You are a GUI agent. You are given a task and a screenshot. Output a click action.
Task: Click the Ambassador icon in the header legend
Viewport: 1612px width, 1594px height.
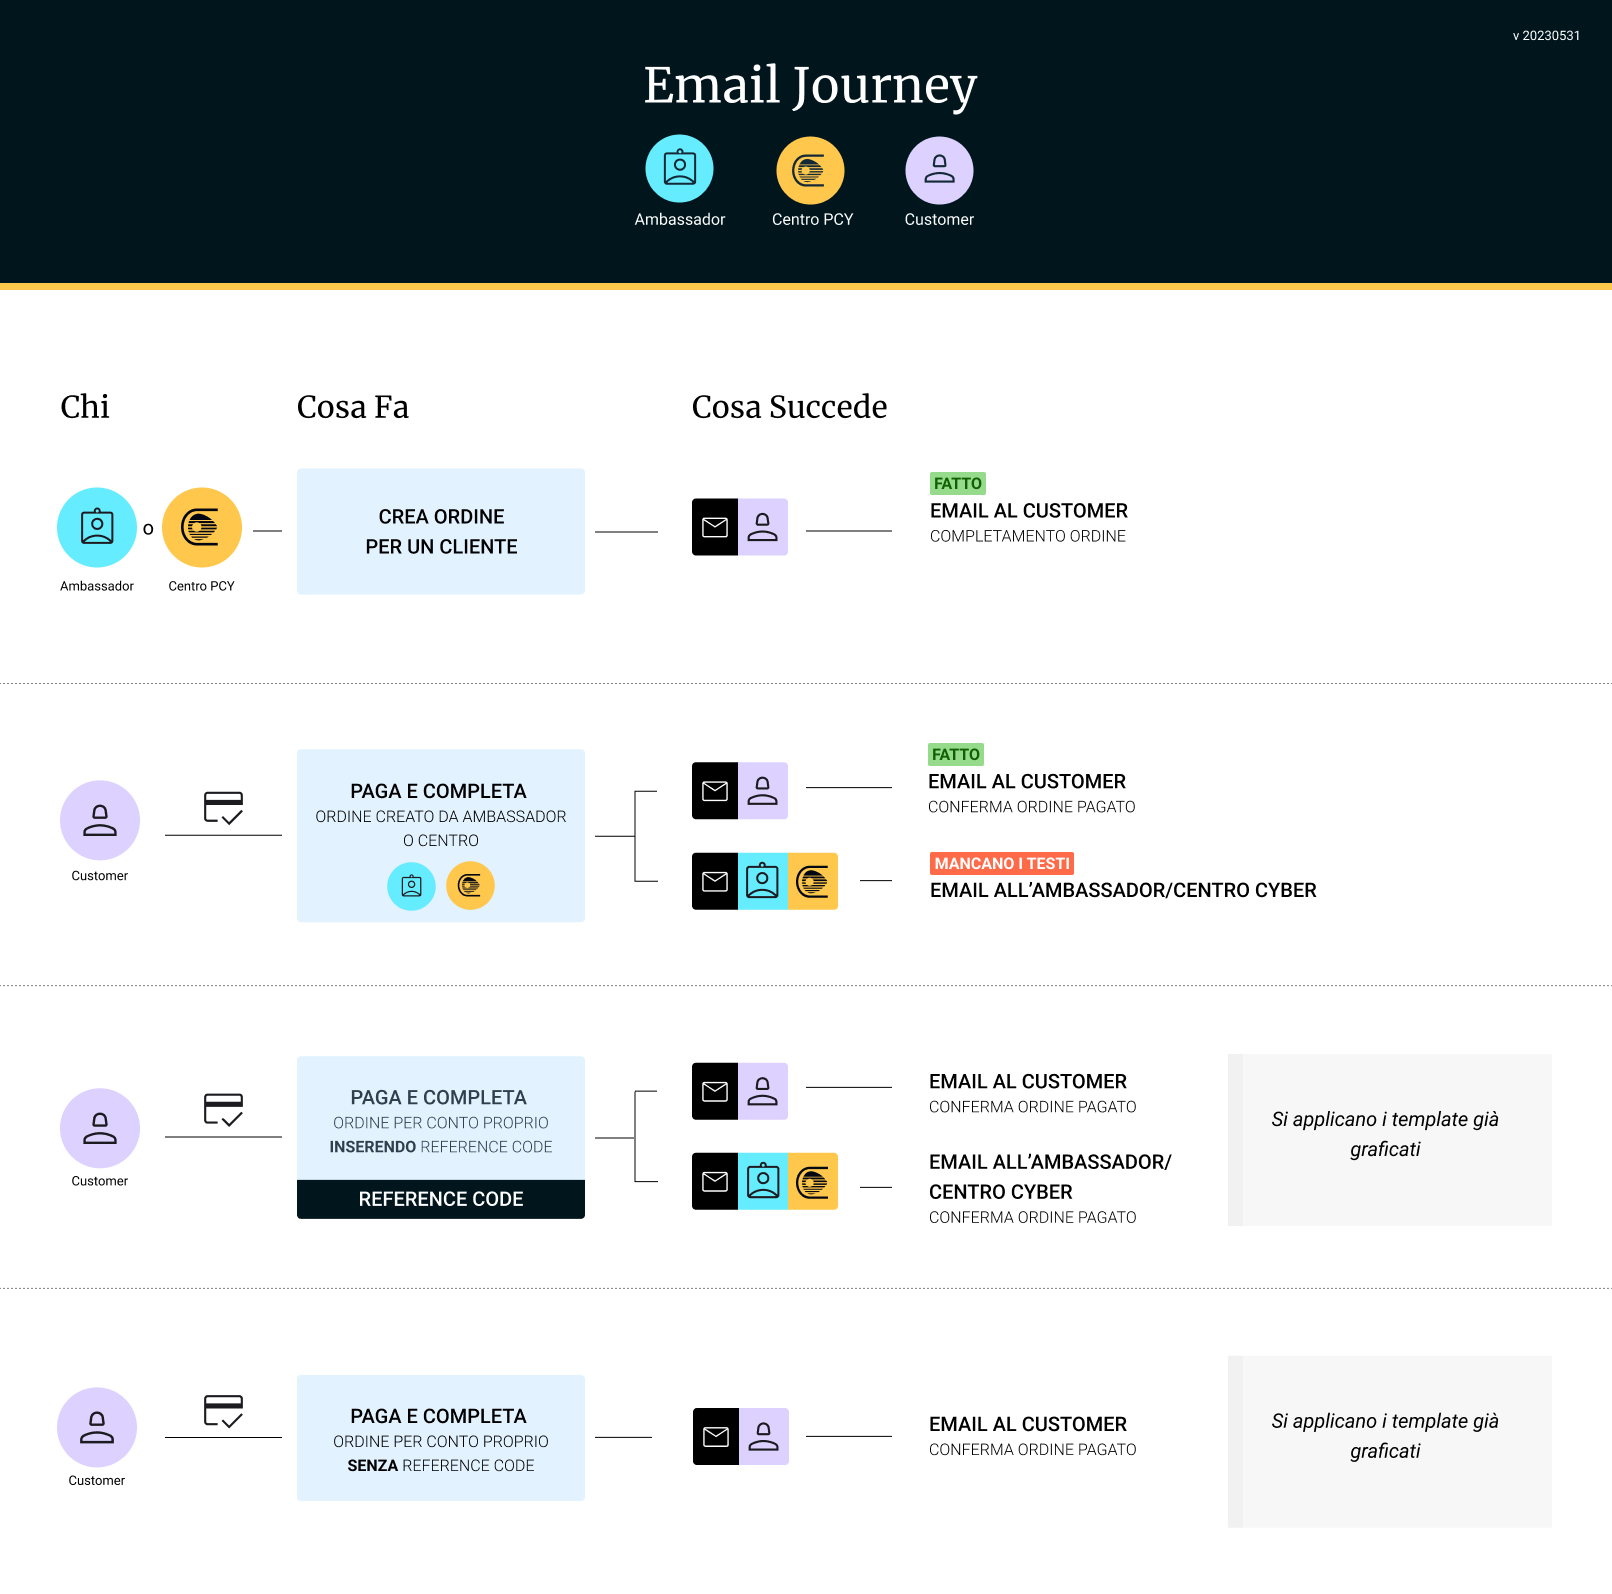[679, 169]
